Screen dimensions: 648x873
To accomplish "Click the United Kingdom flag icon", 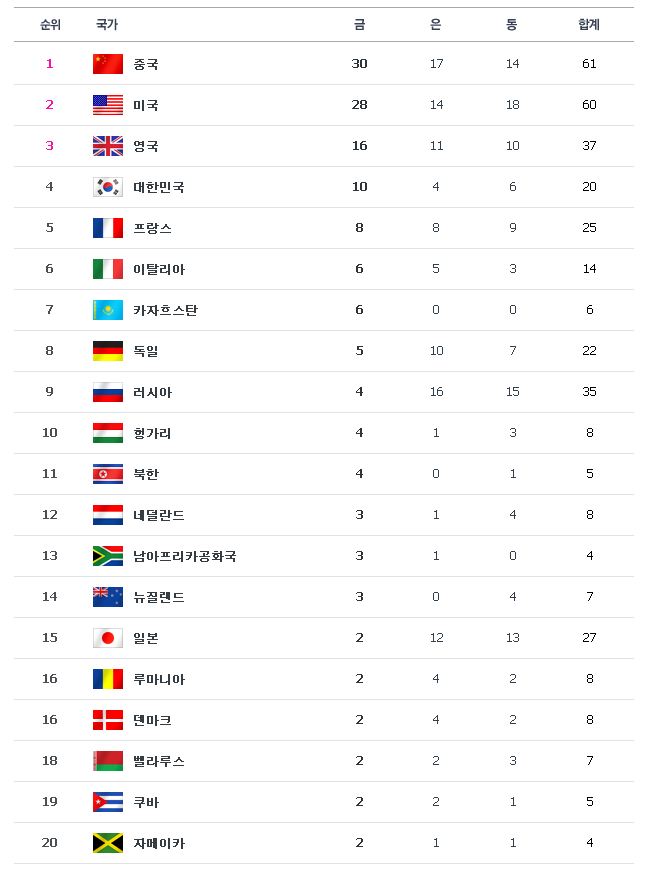I will (107, 146).
